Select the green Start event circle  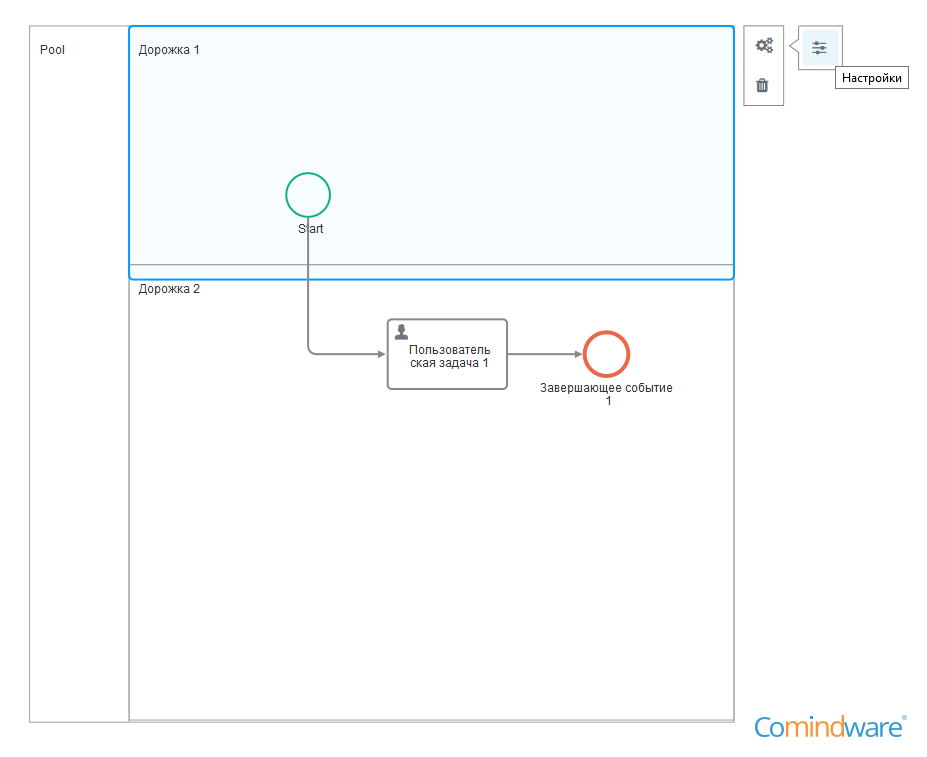(307, 194)
